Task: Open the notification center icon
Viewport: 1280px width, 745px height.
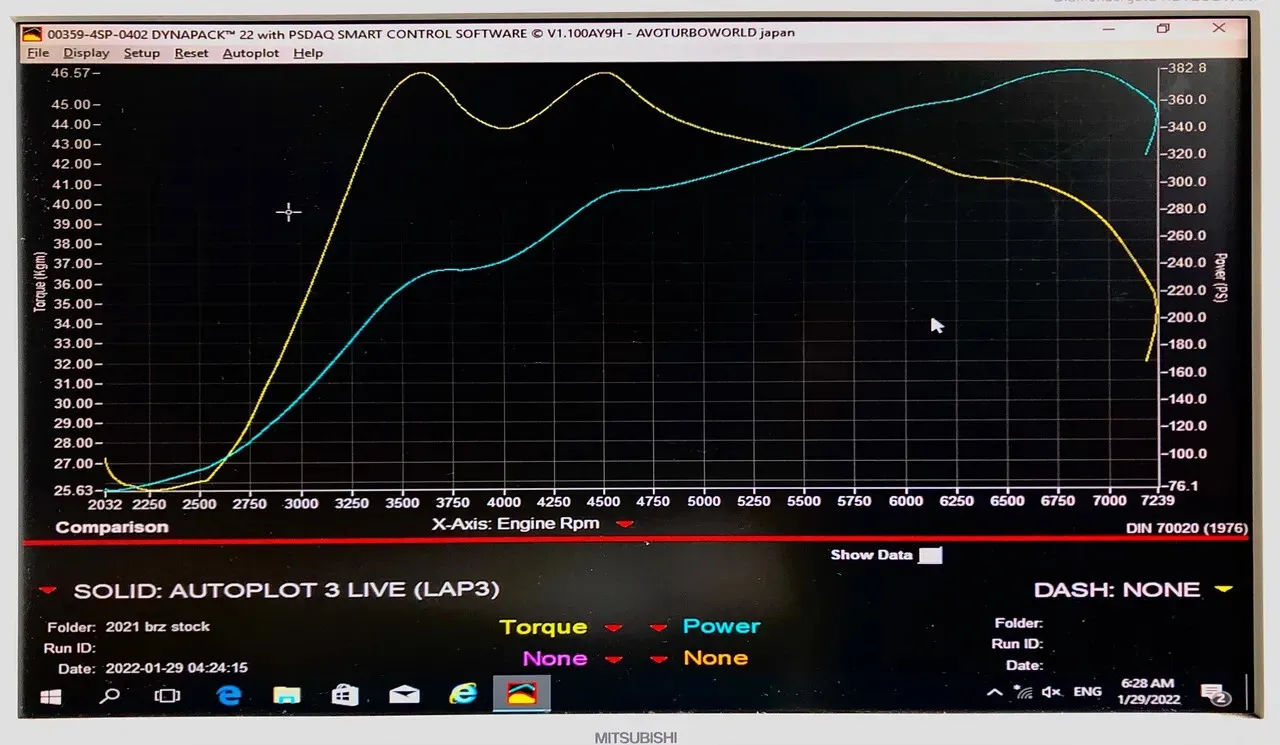Action: (1214, 694)
